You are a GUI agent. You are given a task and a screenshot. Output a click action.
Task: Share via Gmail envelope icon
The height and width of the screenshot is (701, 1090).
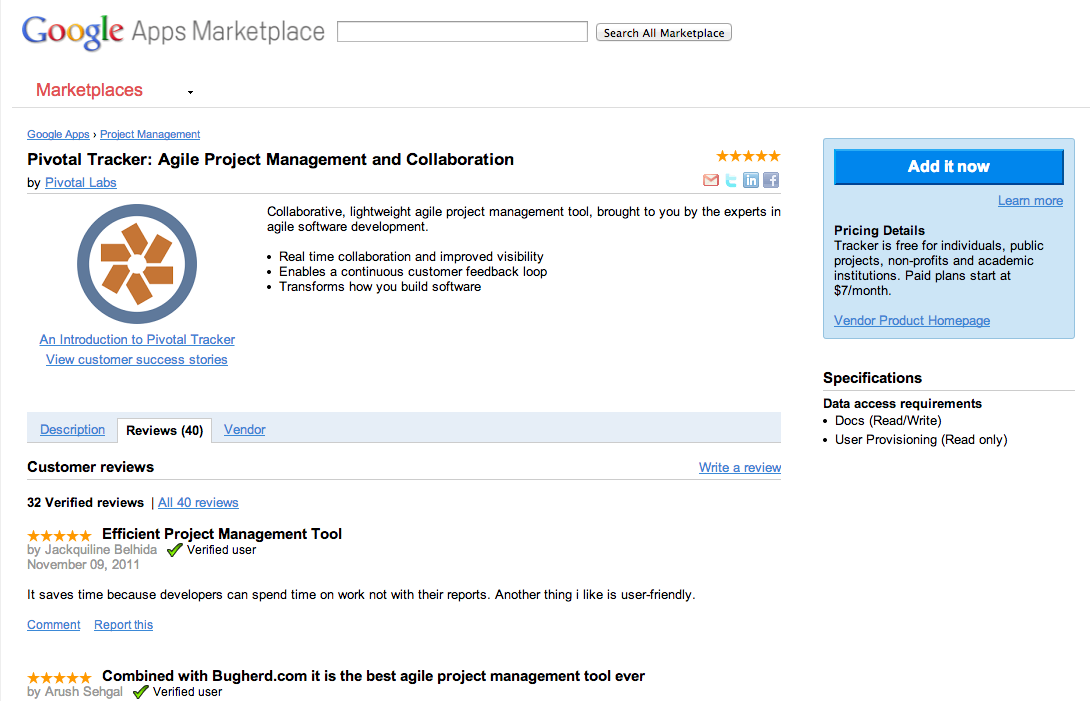710,181
